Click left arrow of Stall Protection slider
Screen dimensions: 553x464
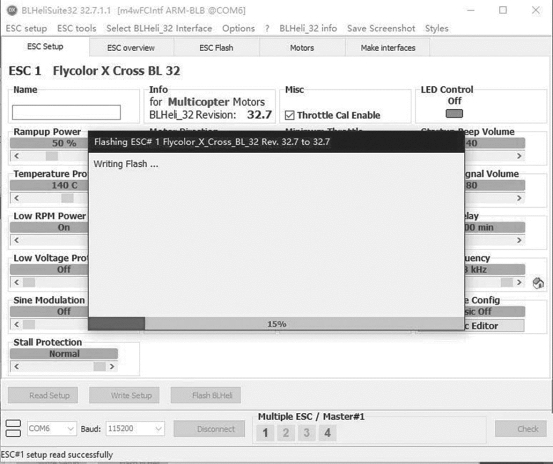click(17, 367)
